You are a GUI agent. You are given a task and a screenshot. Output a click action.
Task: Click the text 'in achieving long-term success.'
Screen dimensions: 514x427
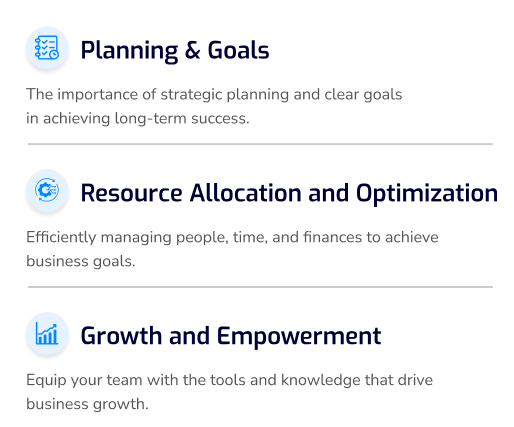(x=138, y=119)
